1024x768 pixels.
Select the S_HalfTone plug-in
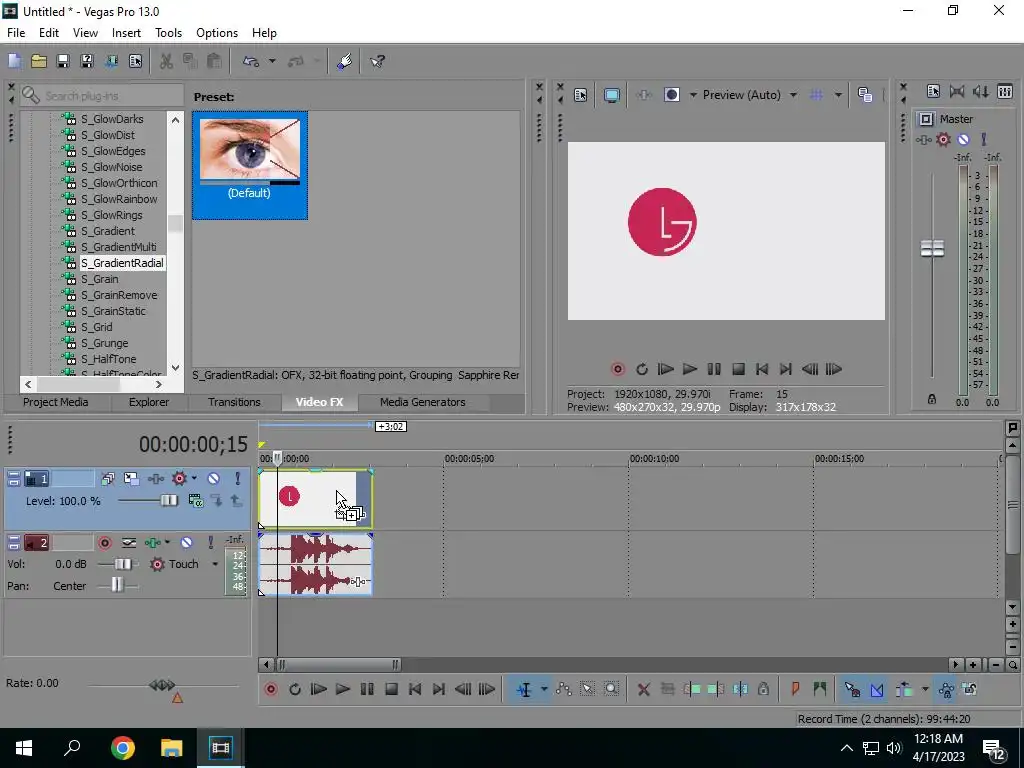pos(108,359)
